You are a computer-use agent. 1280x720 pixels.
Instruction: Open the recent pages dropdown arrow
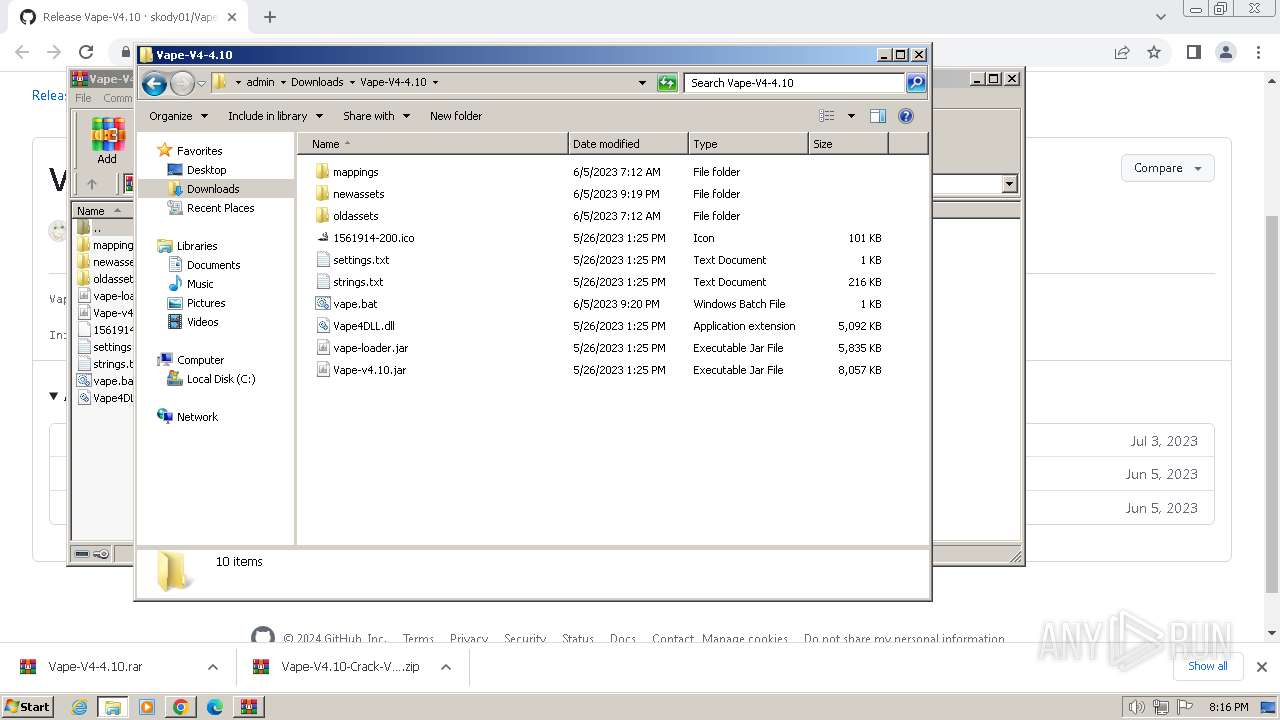201,83
